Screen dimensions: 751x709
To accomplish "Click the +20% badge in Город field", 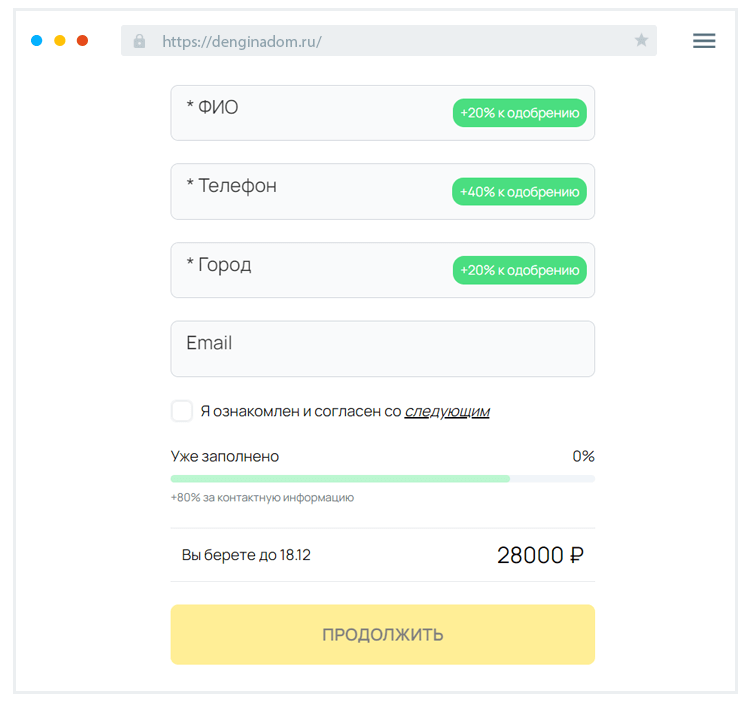I will (520, 270).
